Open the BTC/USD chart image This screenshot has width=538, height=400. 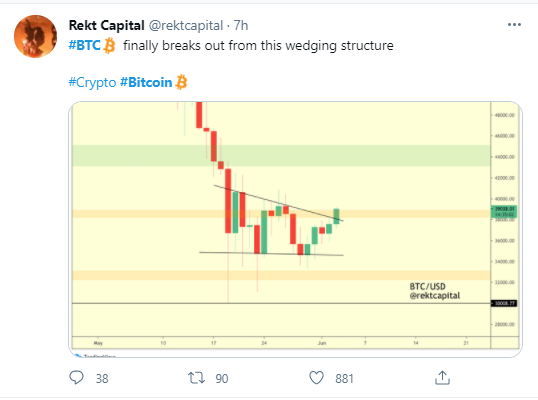295,229
